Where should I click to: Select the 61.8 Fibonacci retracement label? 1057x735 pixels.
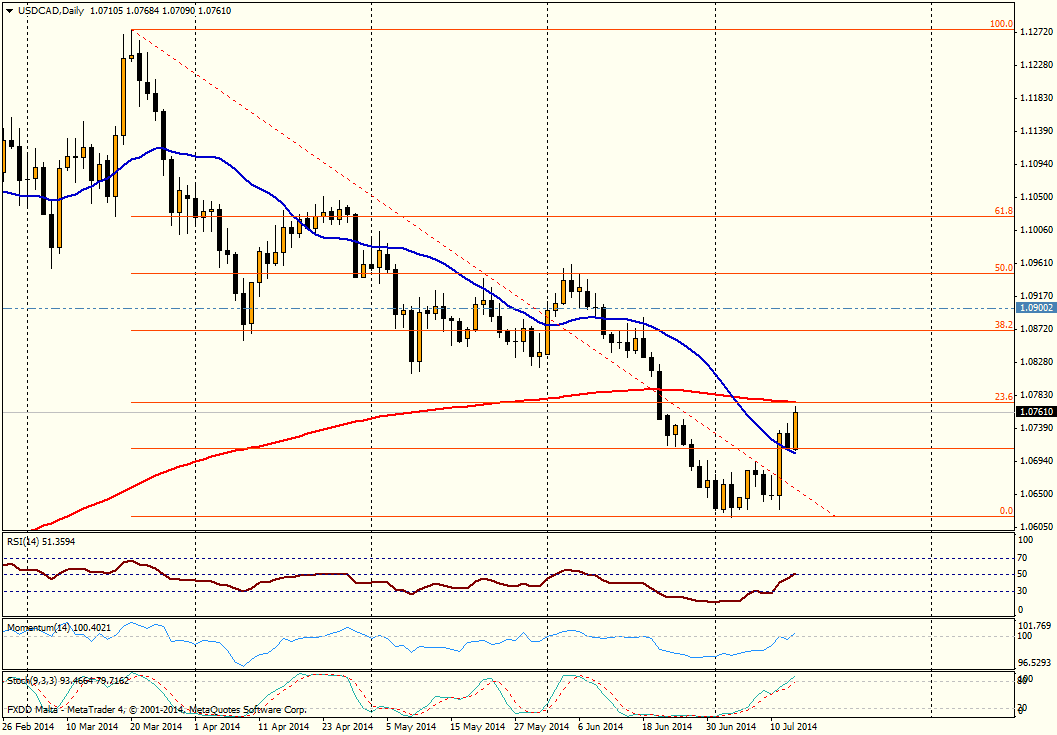point(1004,211)
